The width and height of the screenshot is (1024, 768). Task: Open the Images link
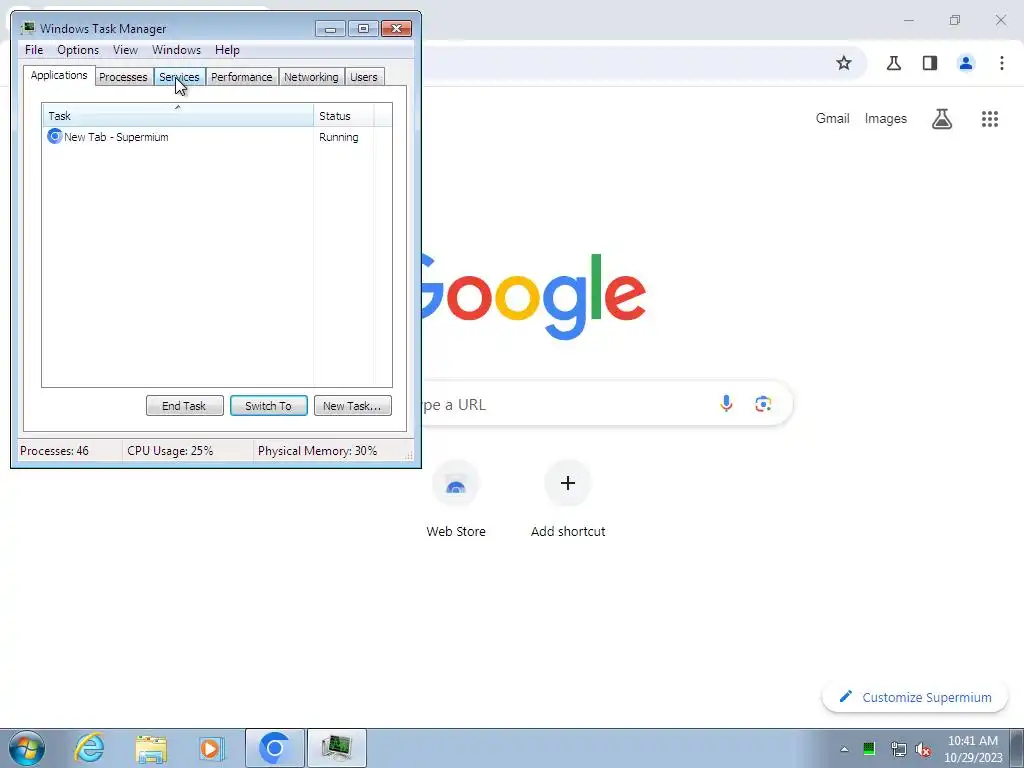pos(886,118)
